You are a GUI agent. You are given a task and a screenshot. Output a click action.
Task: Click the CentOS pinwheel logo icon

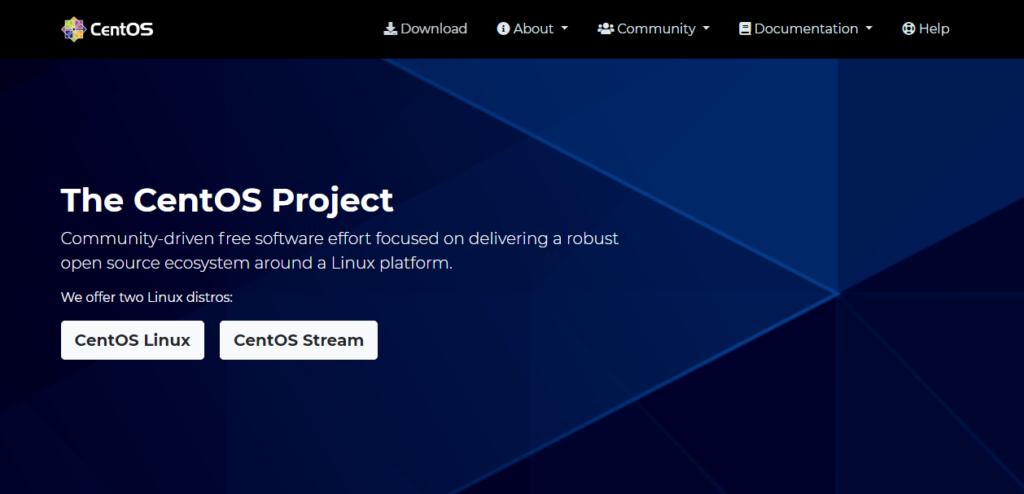click(73, 29)
